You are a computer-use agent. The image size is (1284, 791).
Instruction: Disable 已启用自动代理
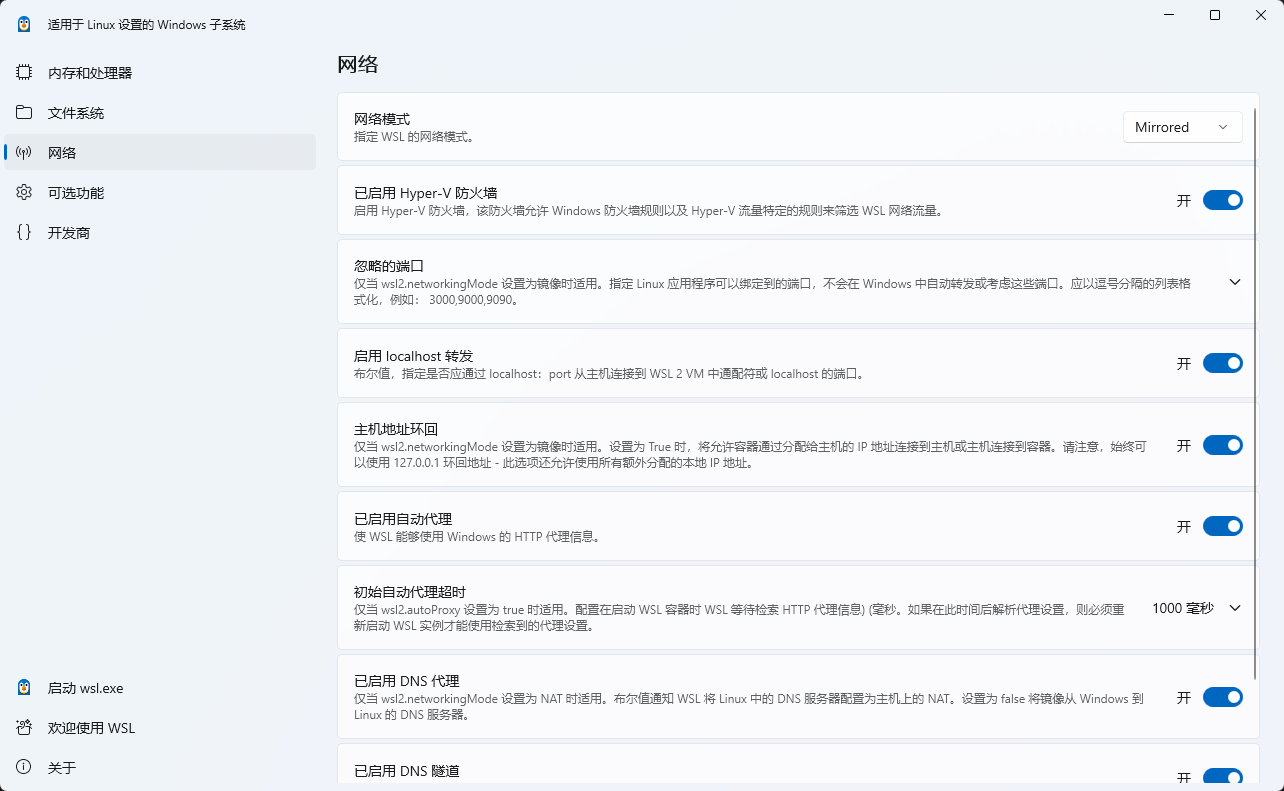1222,526
